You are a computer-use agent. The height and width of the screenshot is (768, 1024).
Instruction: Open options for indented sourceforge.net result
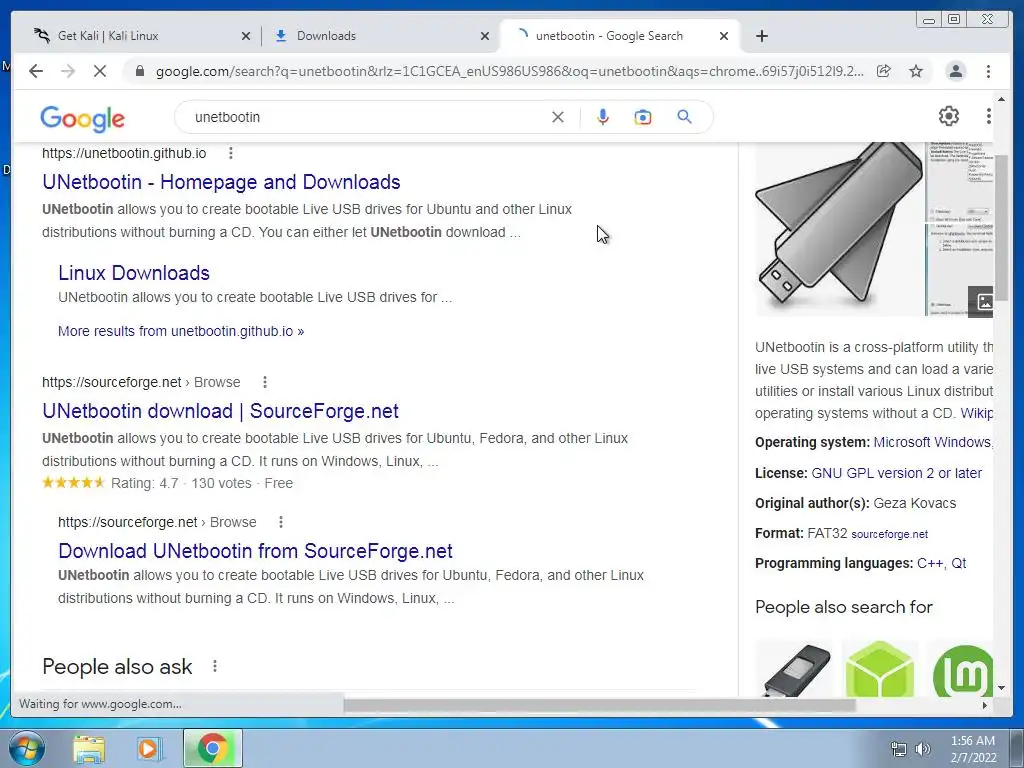click(281, 522)
